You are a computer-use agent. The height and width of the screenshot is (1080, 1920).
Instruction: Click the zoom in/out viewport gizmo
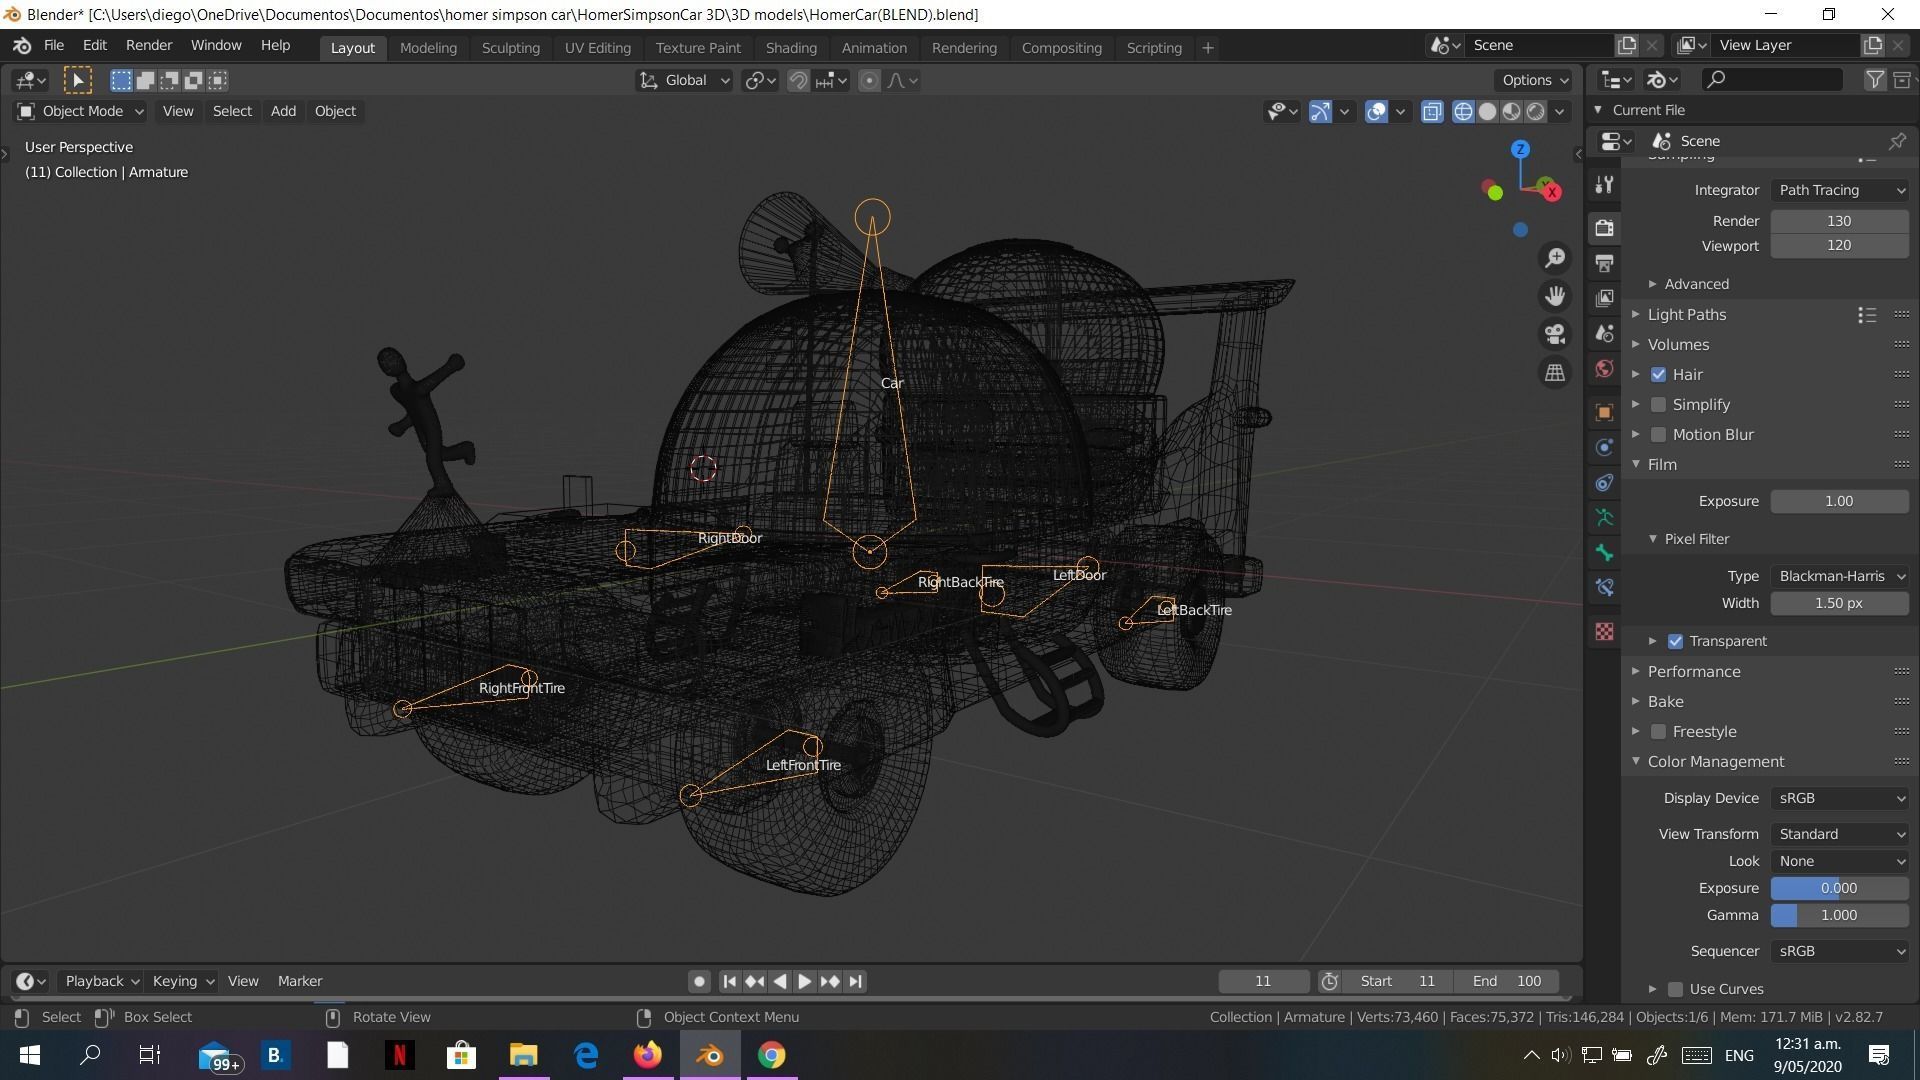point(1555,258)
